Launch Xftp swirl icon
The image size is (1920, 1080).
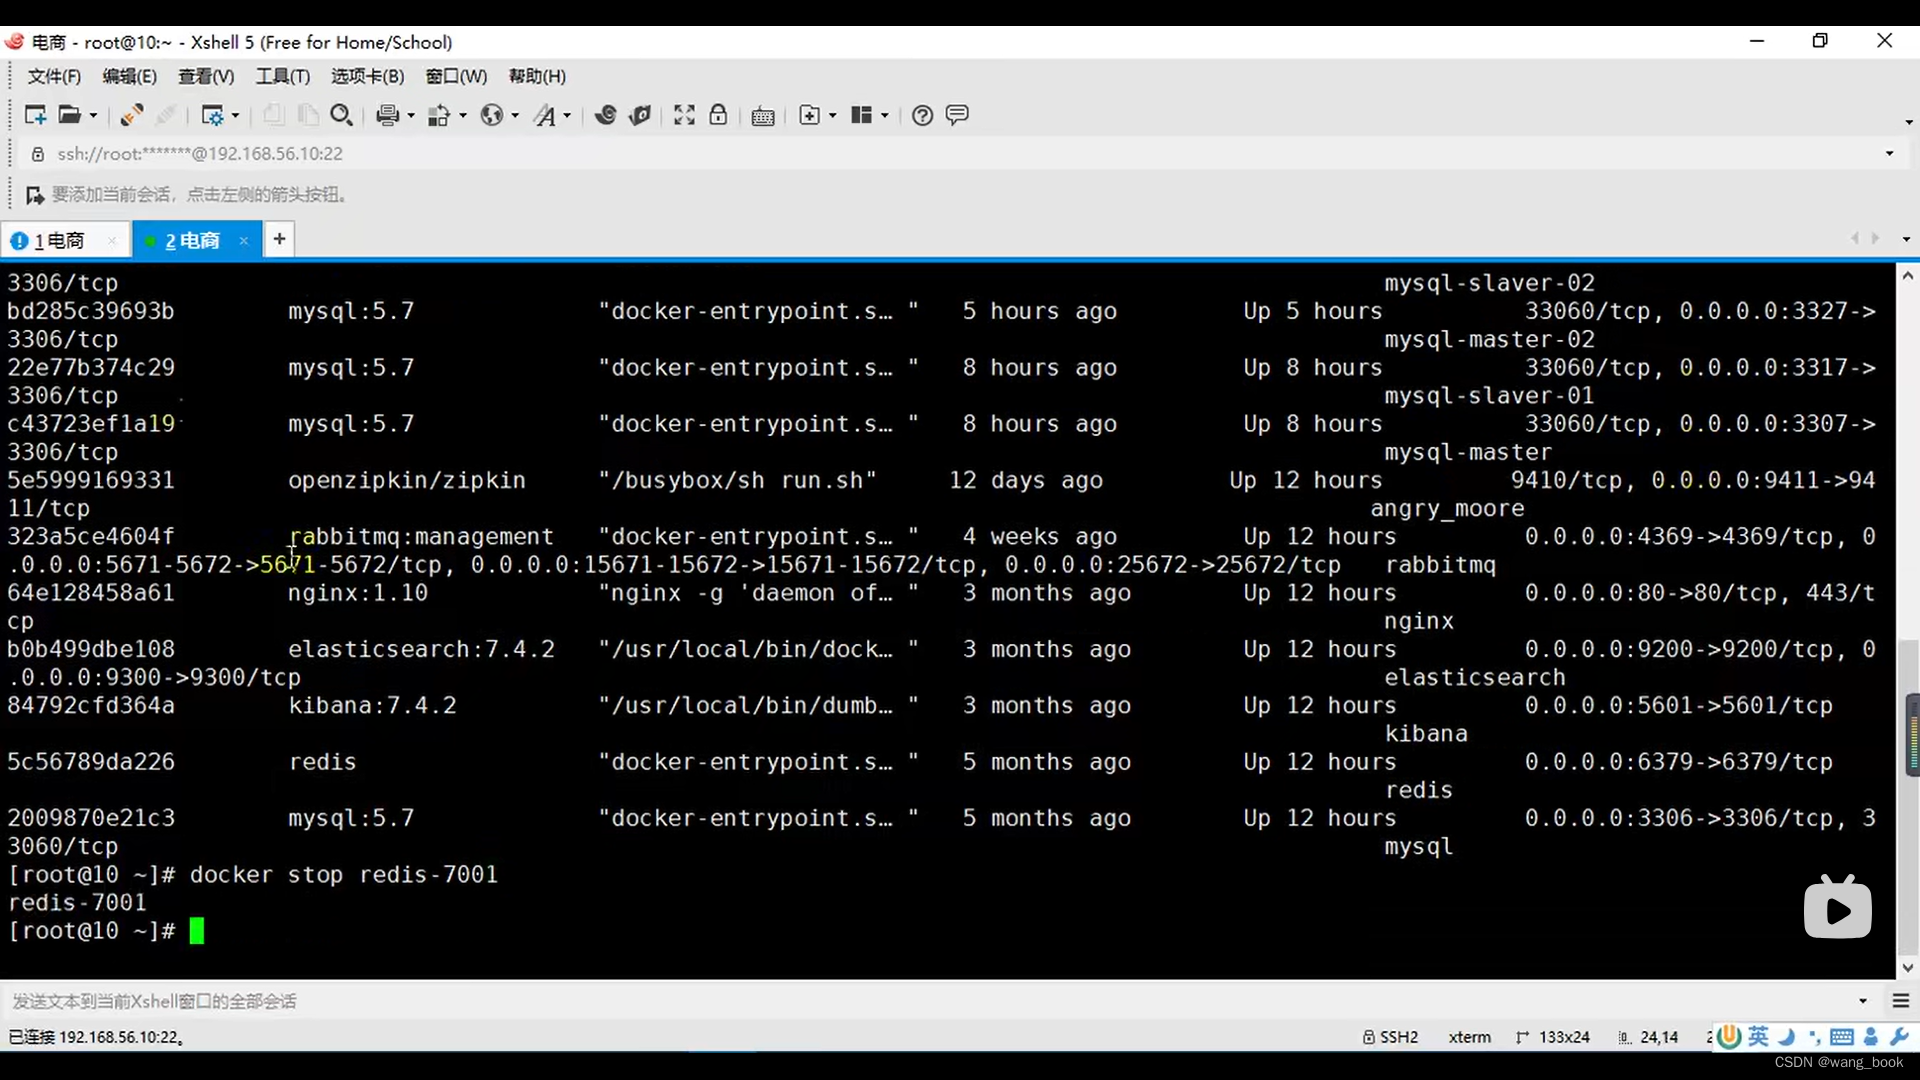point(605,115)
